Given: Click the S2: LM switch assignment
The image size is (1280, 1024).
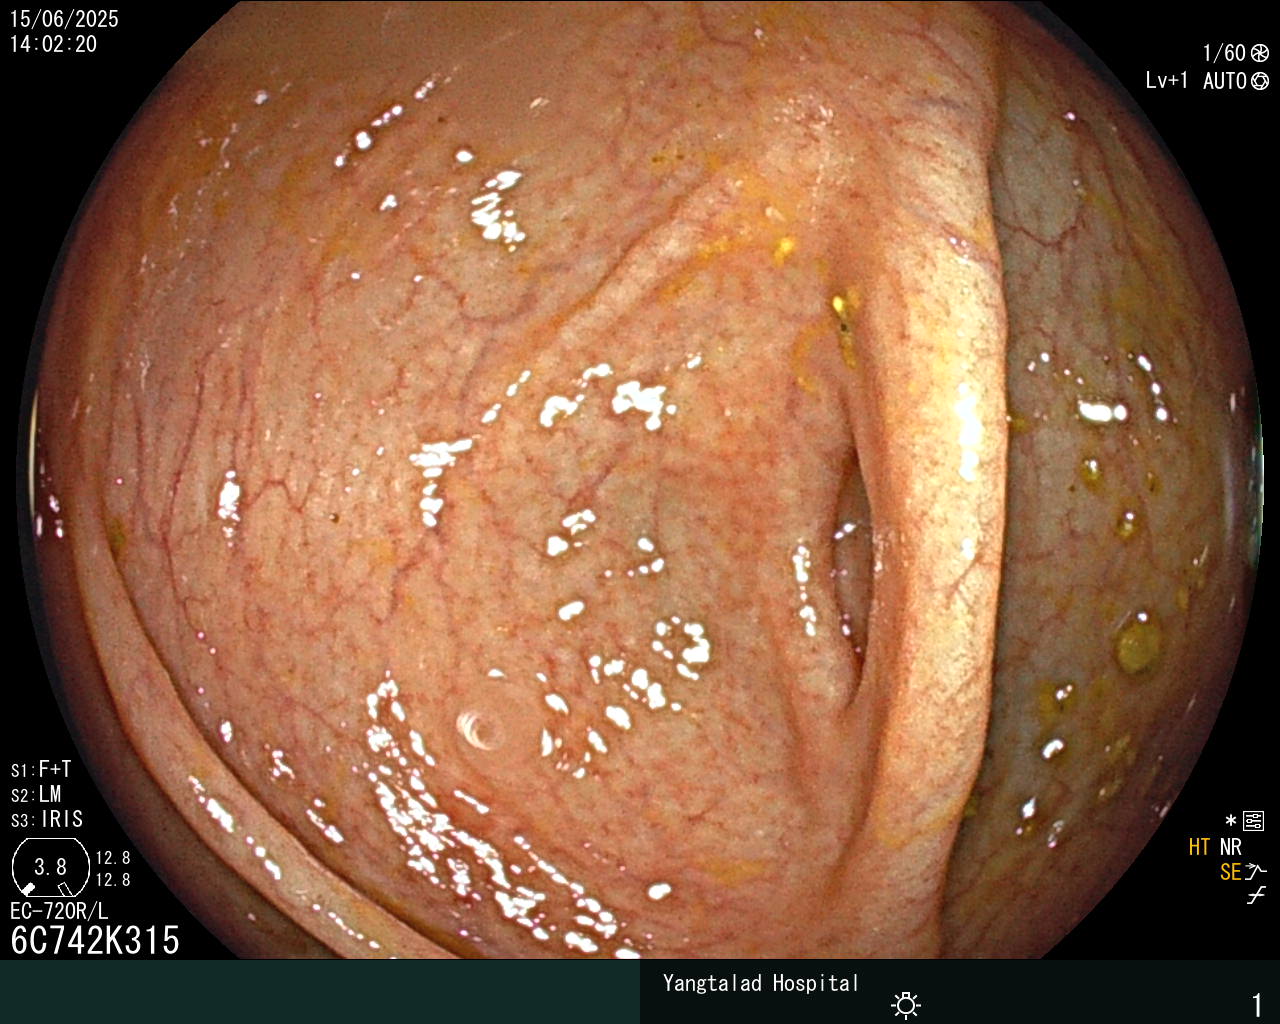Looking at the screenshot, I should click(36, 794).
